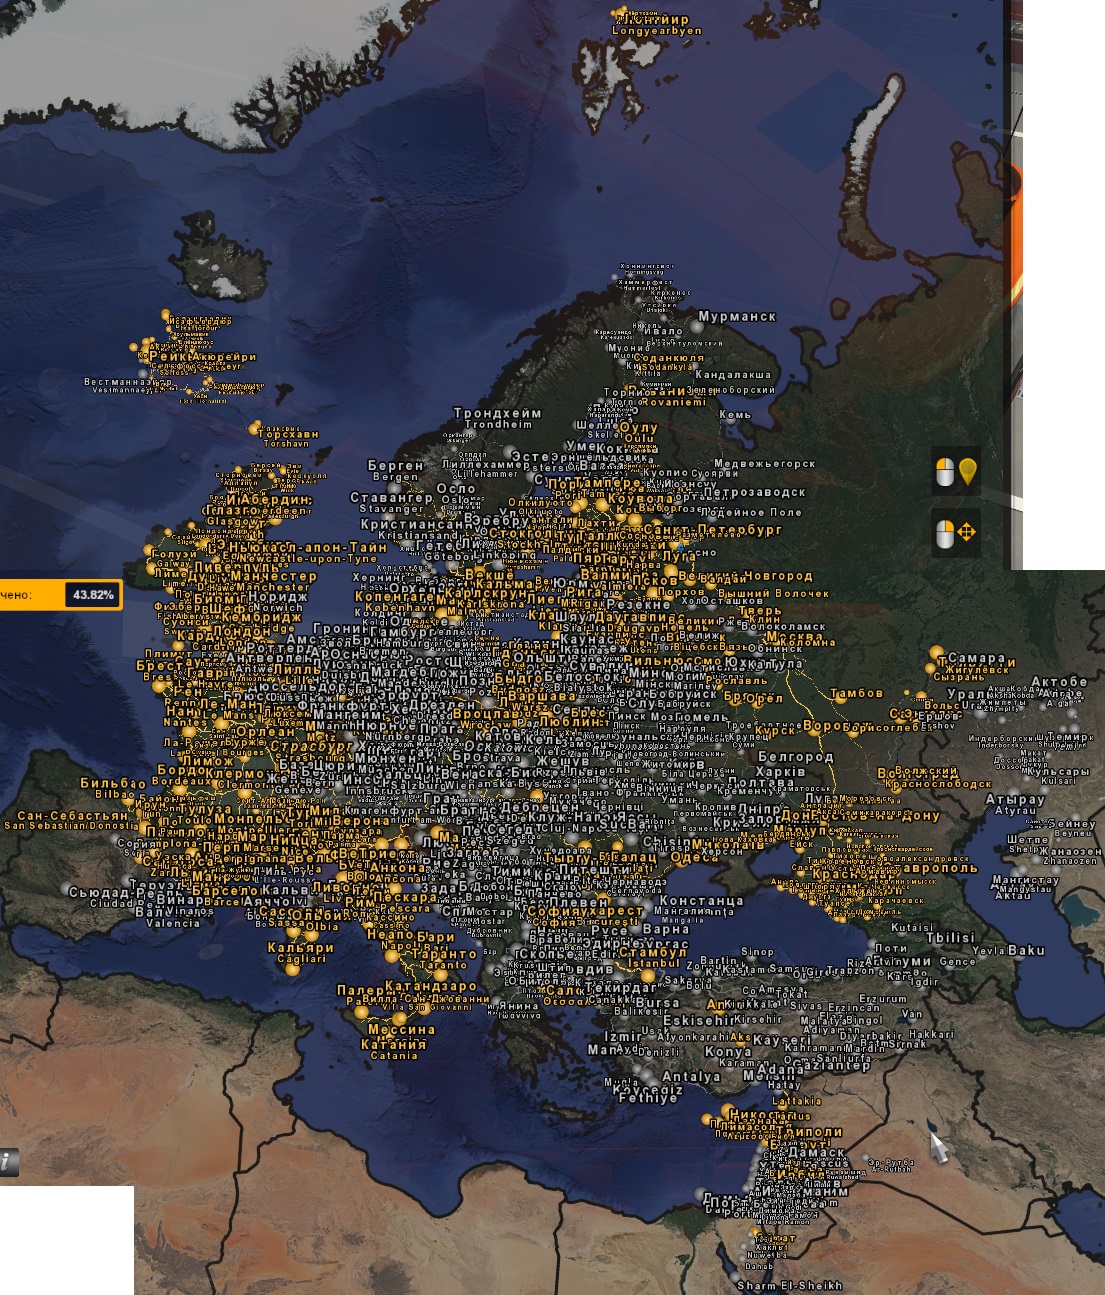Select the Kayseri city label
Viewport: 1105px width, 1295px height.
781,1041
